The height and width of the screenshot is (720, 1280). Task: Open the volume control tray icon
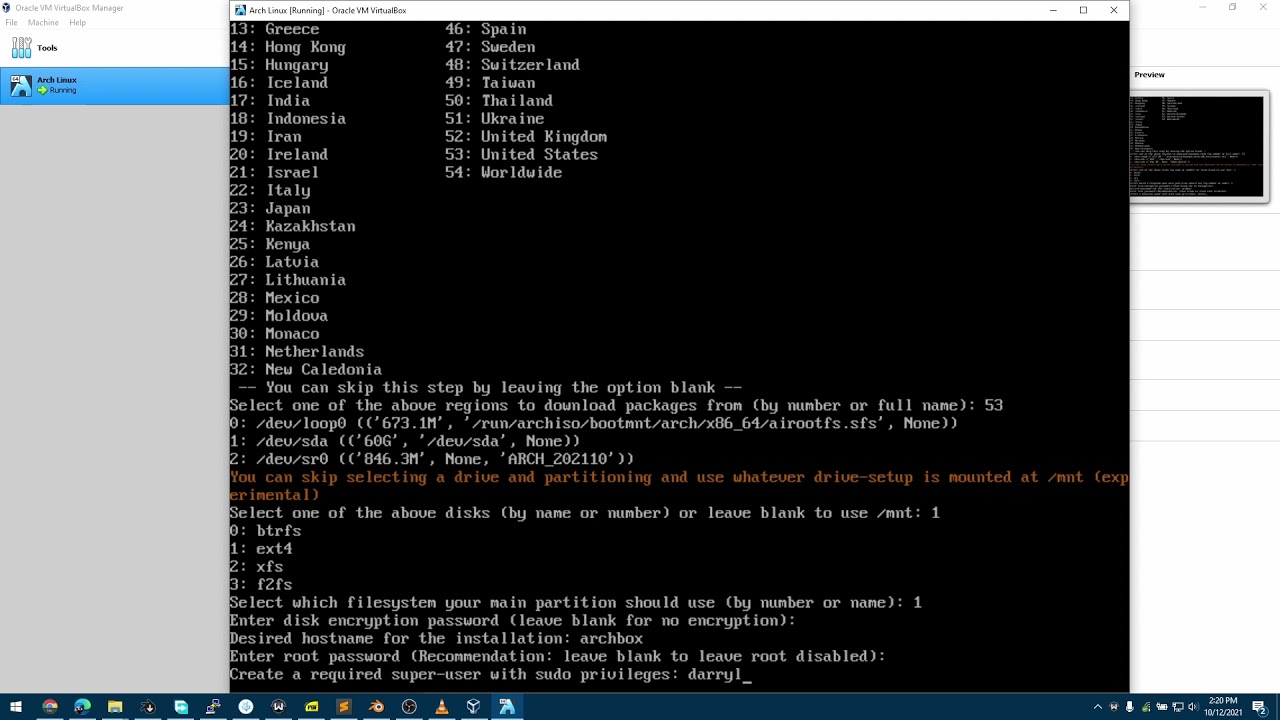(1193, 707)
